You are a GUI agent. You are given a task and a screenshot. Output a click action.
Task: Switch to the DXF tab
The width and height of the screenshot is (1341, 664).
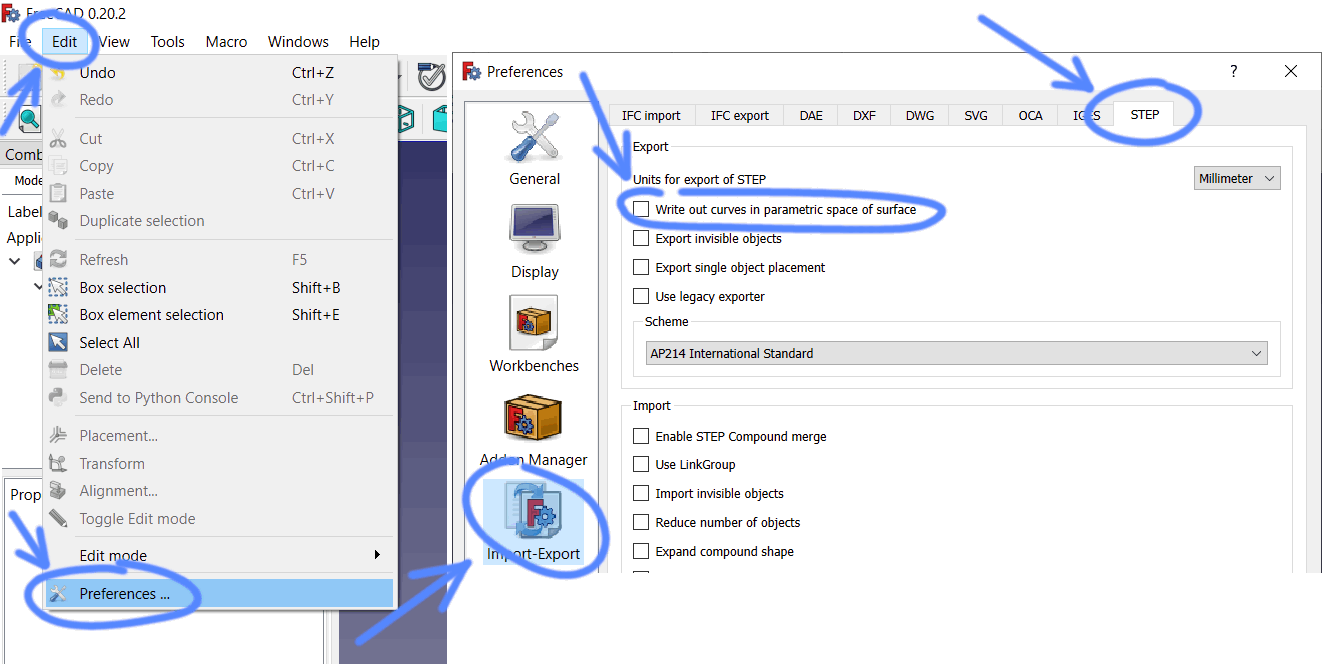pos(864,115)
